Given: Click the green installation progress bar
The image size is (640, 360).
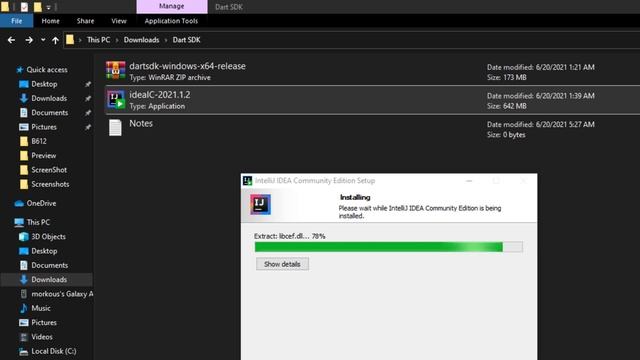Looking at the screenshot, I should click(389, 247).
